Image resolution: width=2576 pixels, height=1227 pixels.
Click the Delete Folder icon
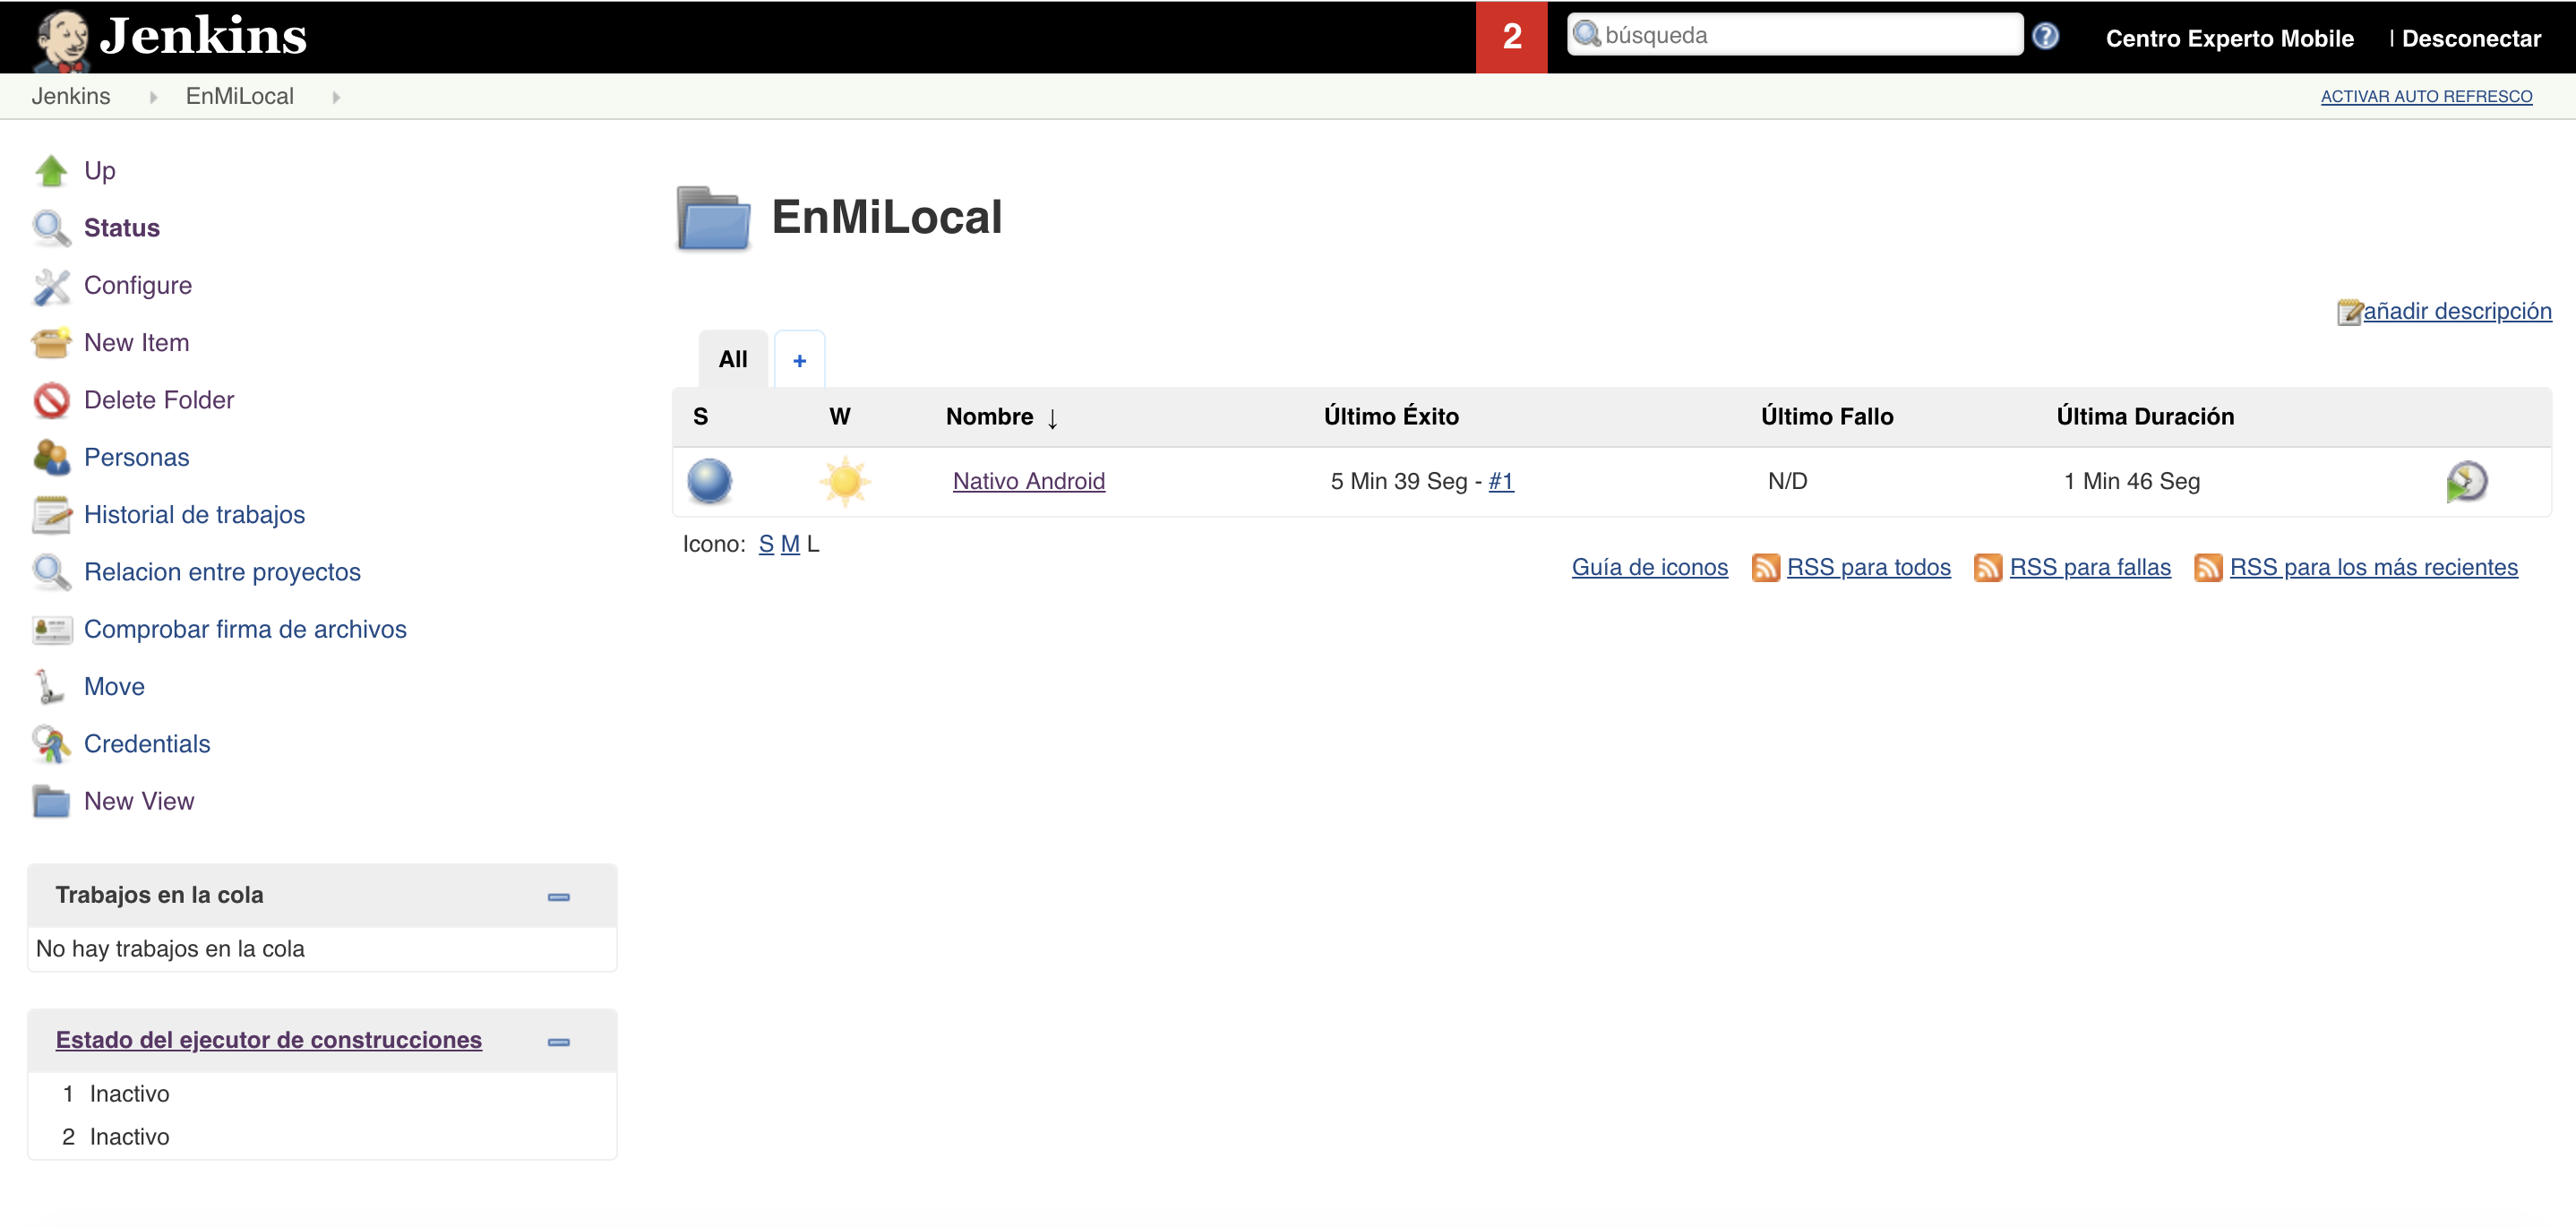[53, 400]
